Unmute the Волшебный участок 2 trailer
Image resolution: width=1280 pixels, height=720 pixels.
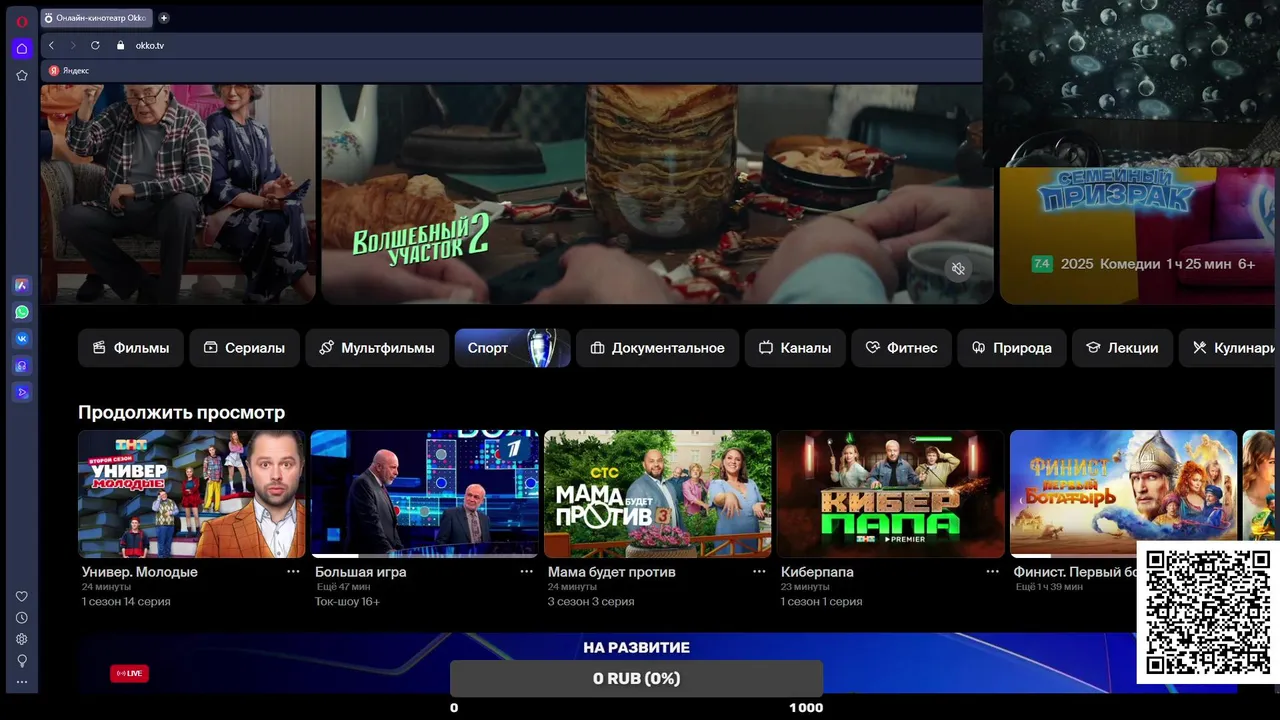tap(958, 268)
